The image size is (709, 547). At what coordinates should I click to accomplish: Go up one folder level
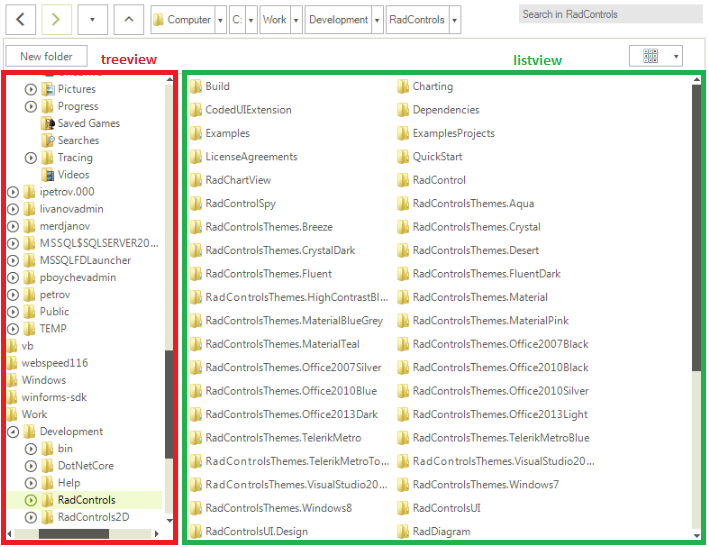click(128, 19)
